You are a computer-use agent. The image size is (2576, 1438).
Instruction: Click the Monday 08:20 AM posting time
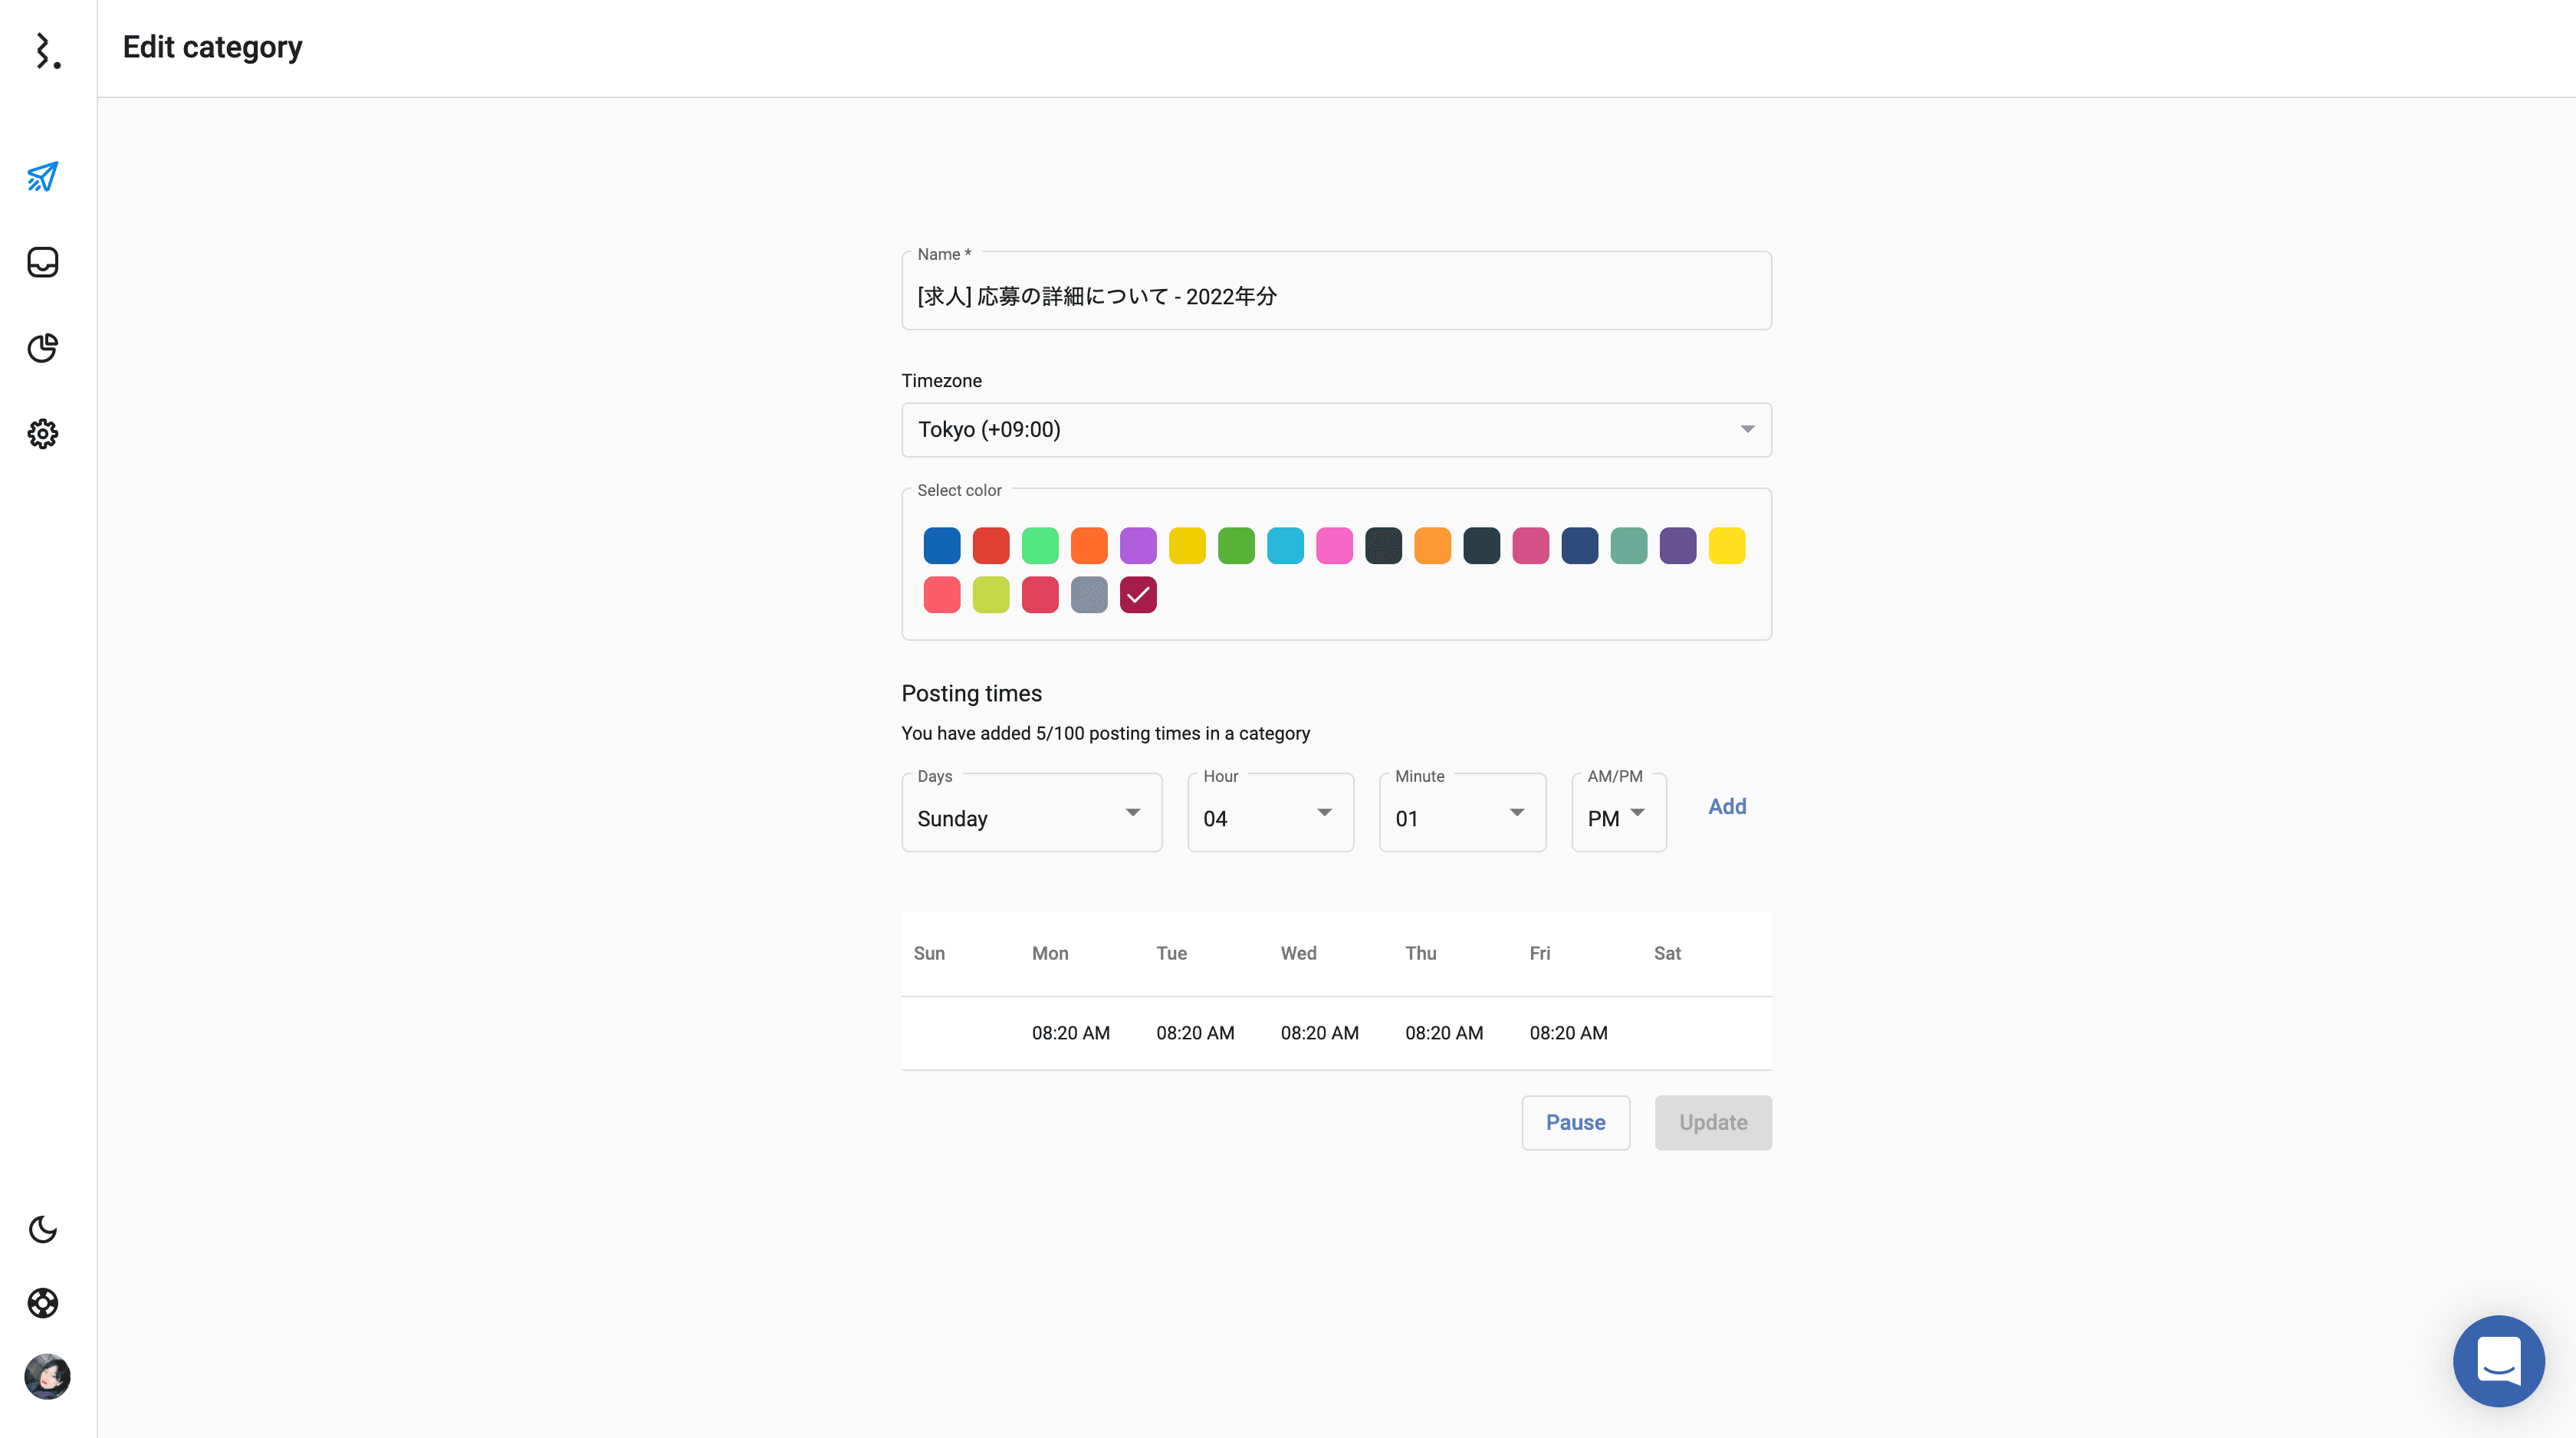coord(1071,1033)
